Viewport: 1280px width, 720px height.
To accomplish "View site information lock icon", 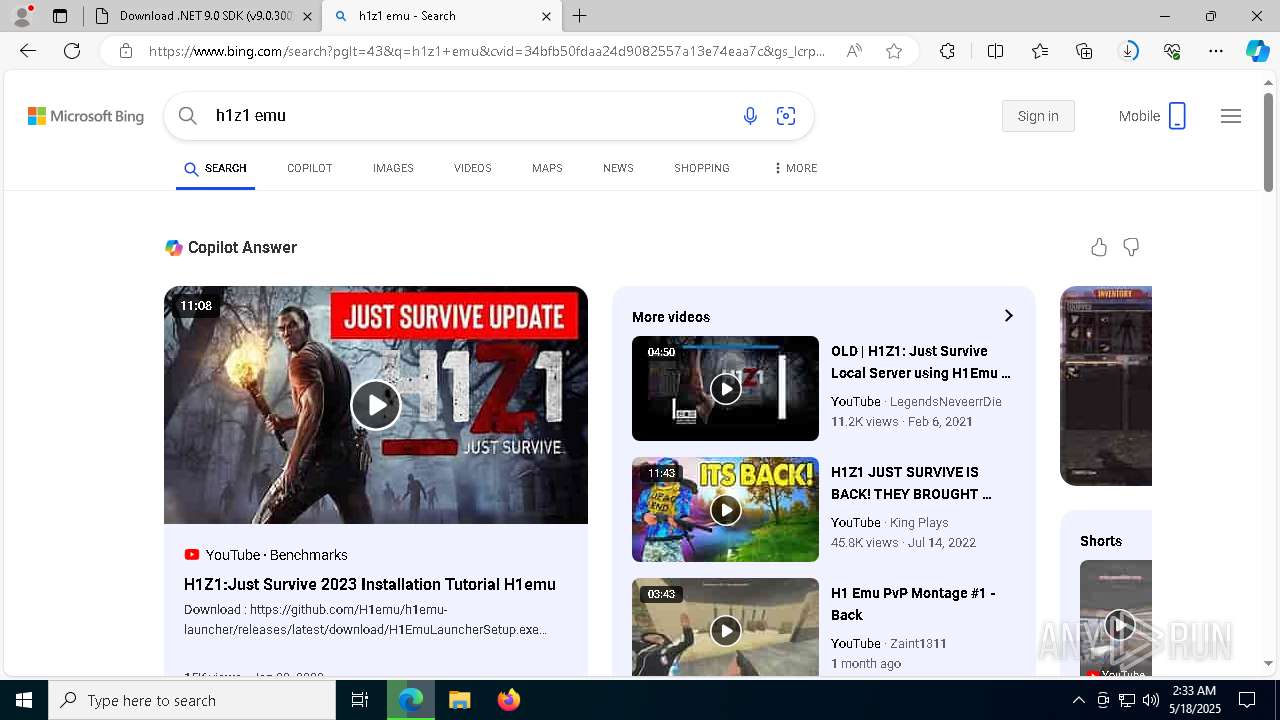I will [x=125, y=51].
